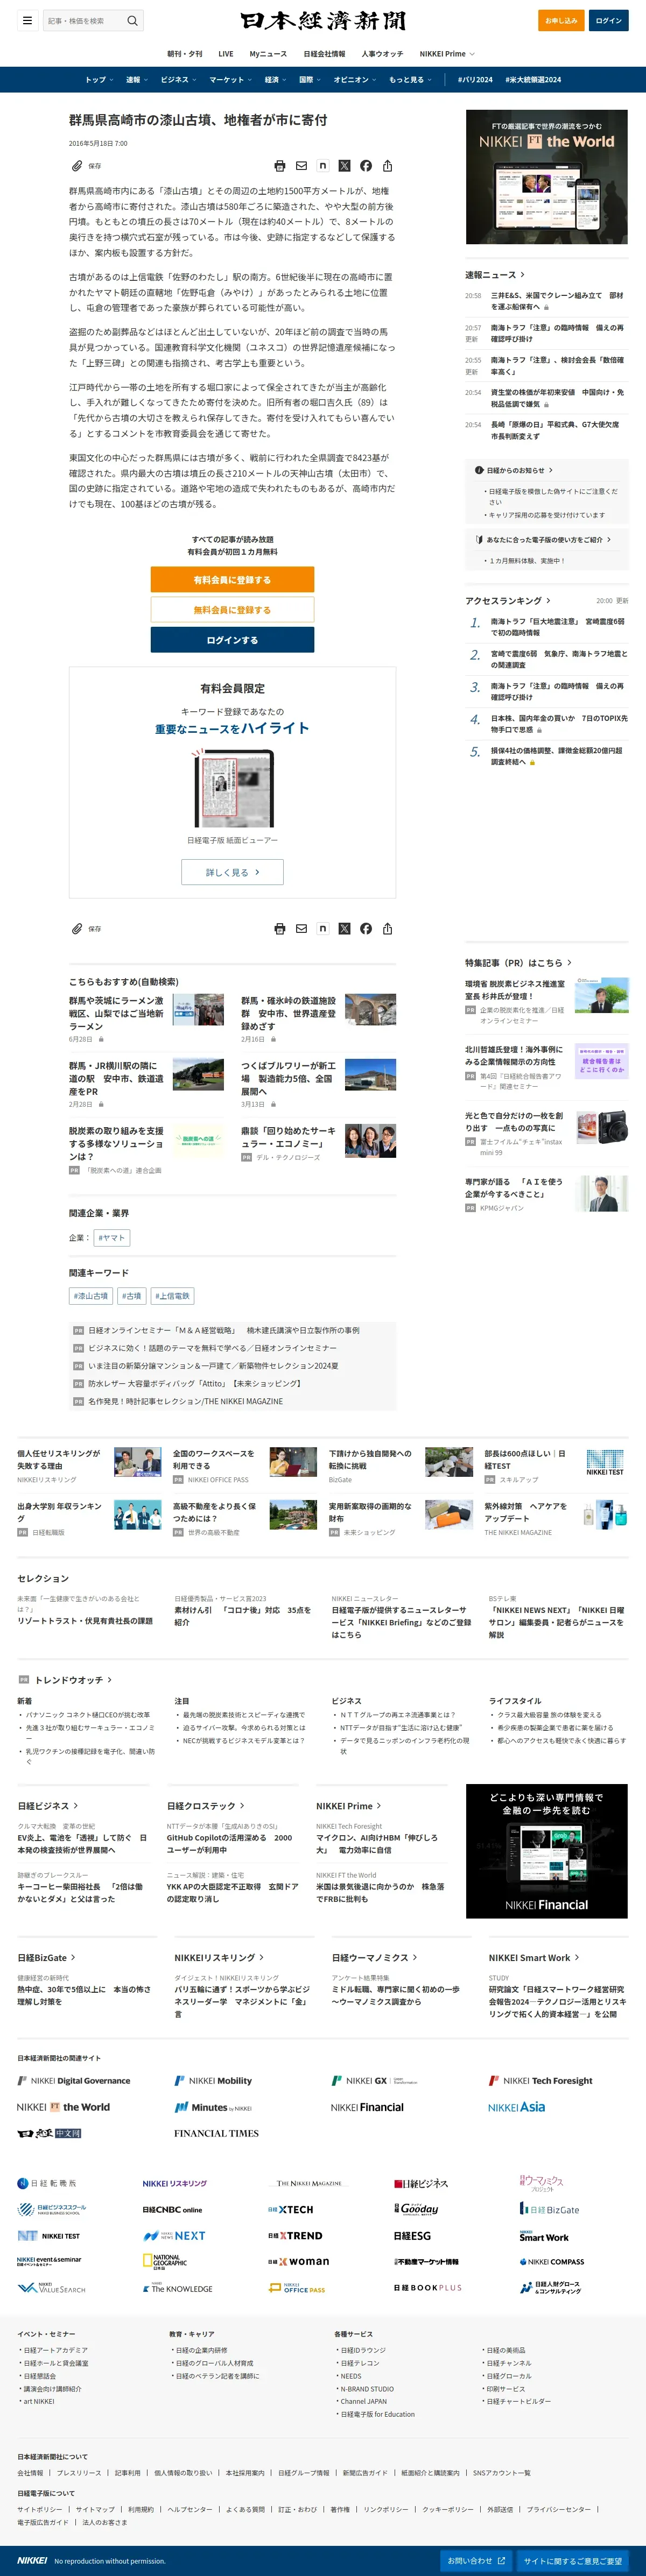The height and width of the screenshot is (2576, 646).
Task: Open ranking item 日本株、国内年金の買いか
Action: [x=559, y=723]
